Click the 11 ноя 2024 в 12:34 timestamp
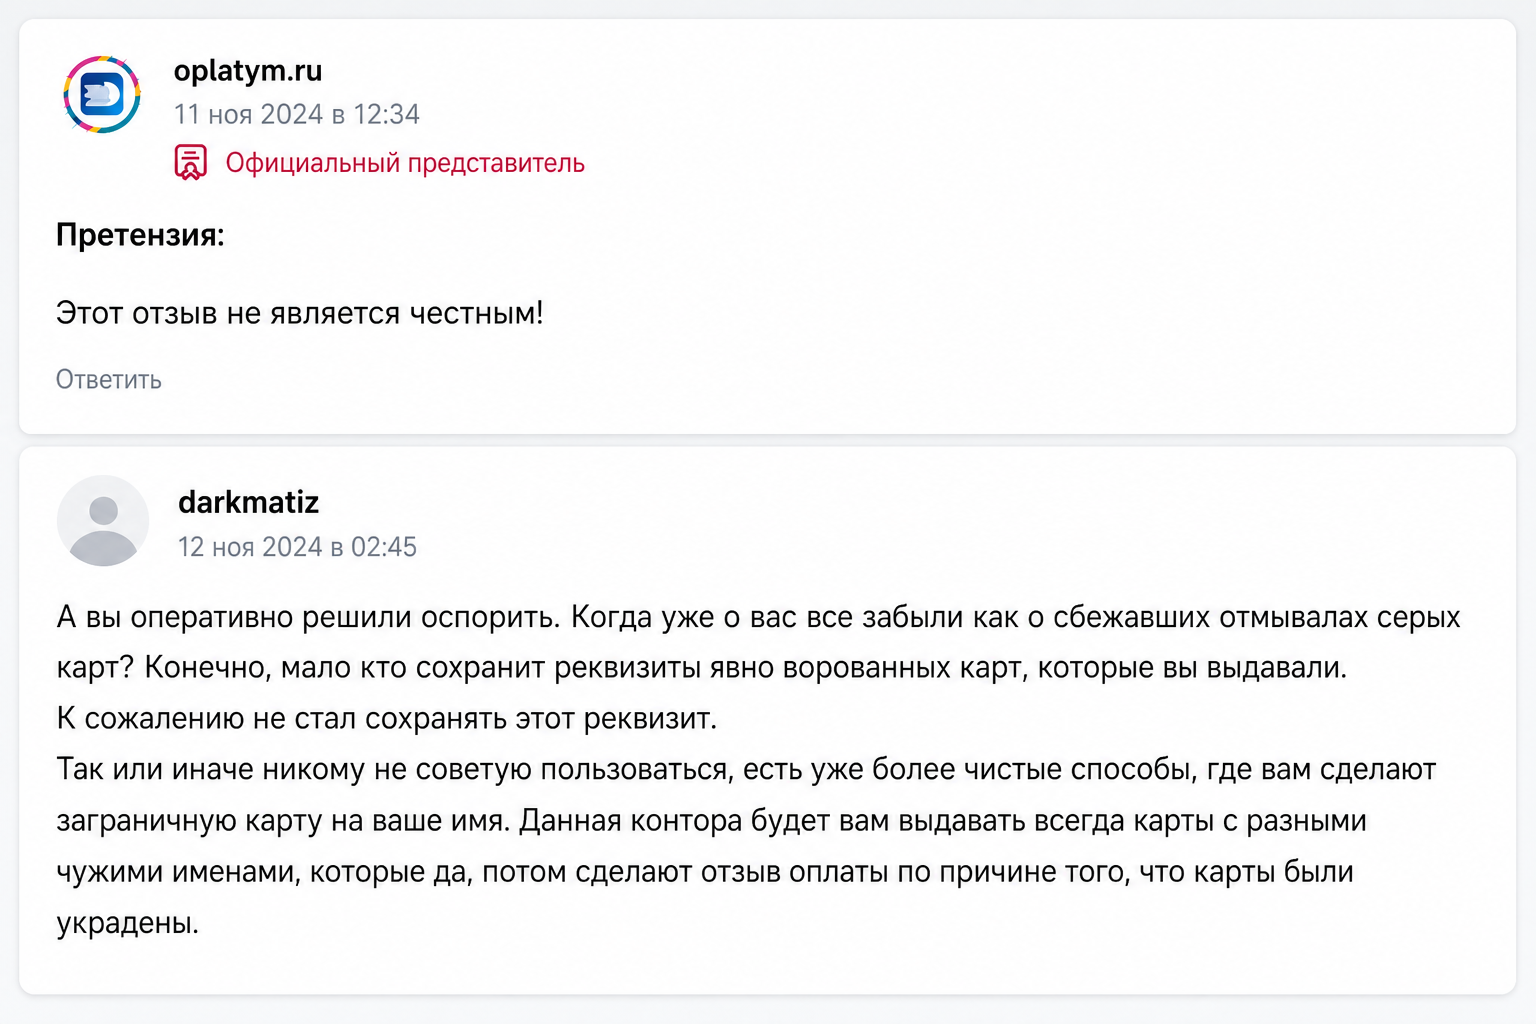Screen dimensions: 1536x1024 pyautogui.click(x=297, y=115)
